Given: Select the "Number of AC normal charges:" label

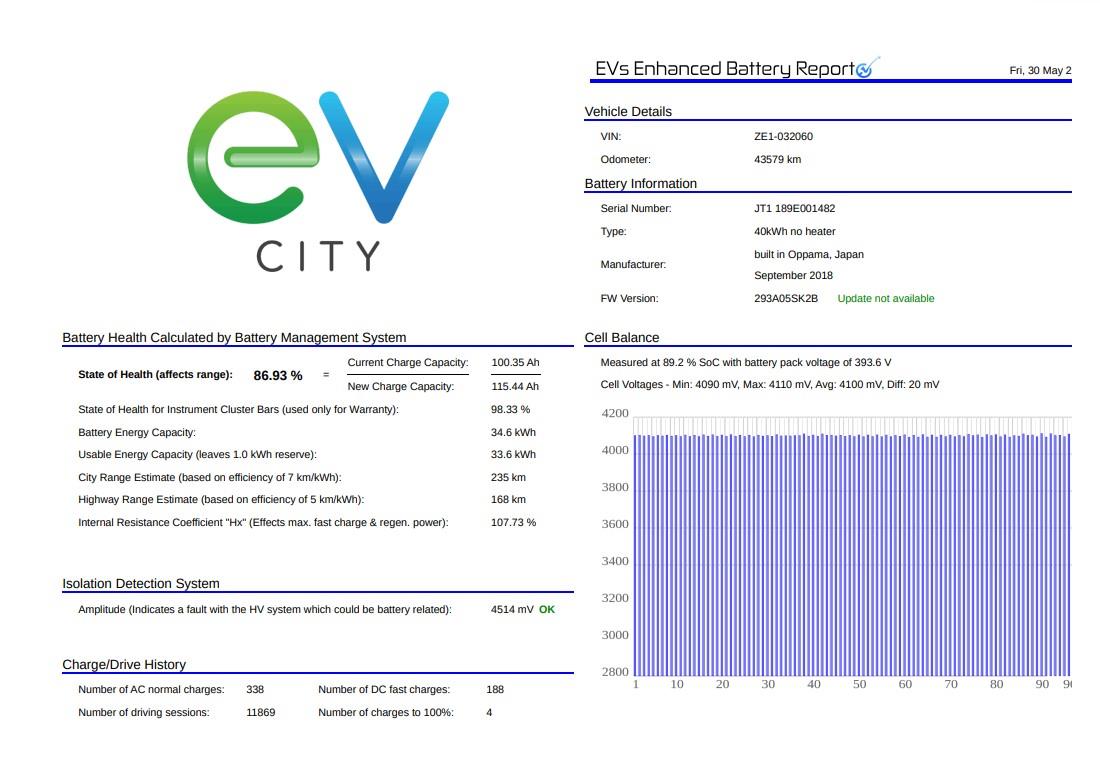Looking at the screenshot, I should click(x=151, y=689).
